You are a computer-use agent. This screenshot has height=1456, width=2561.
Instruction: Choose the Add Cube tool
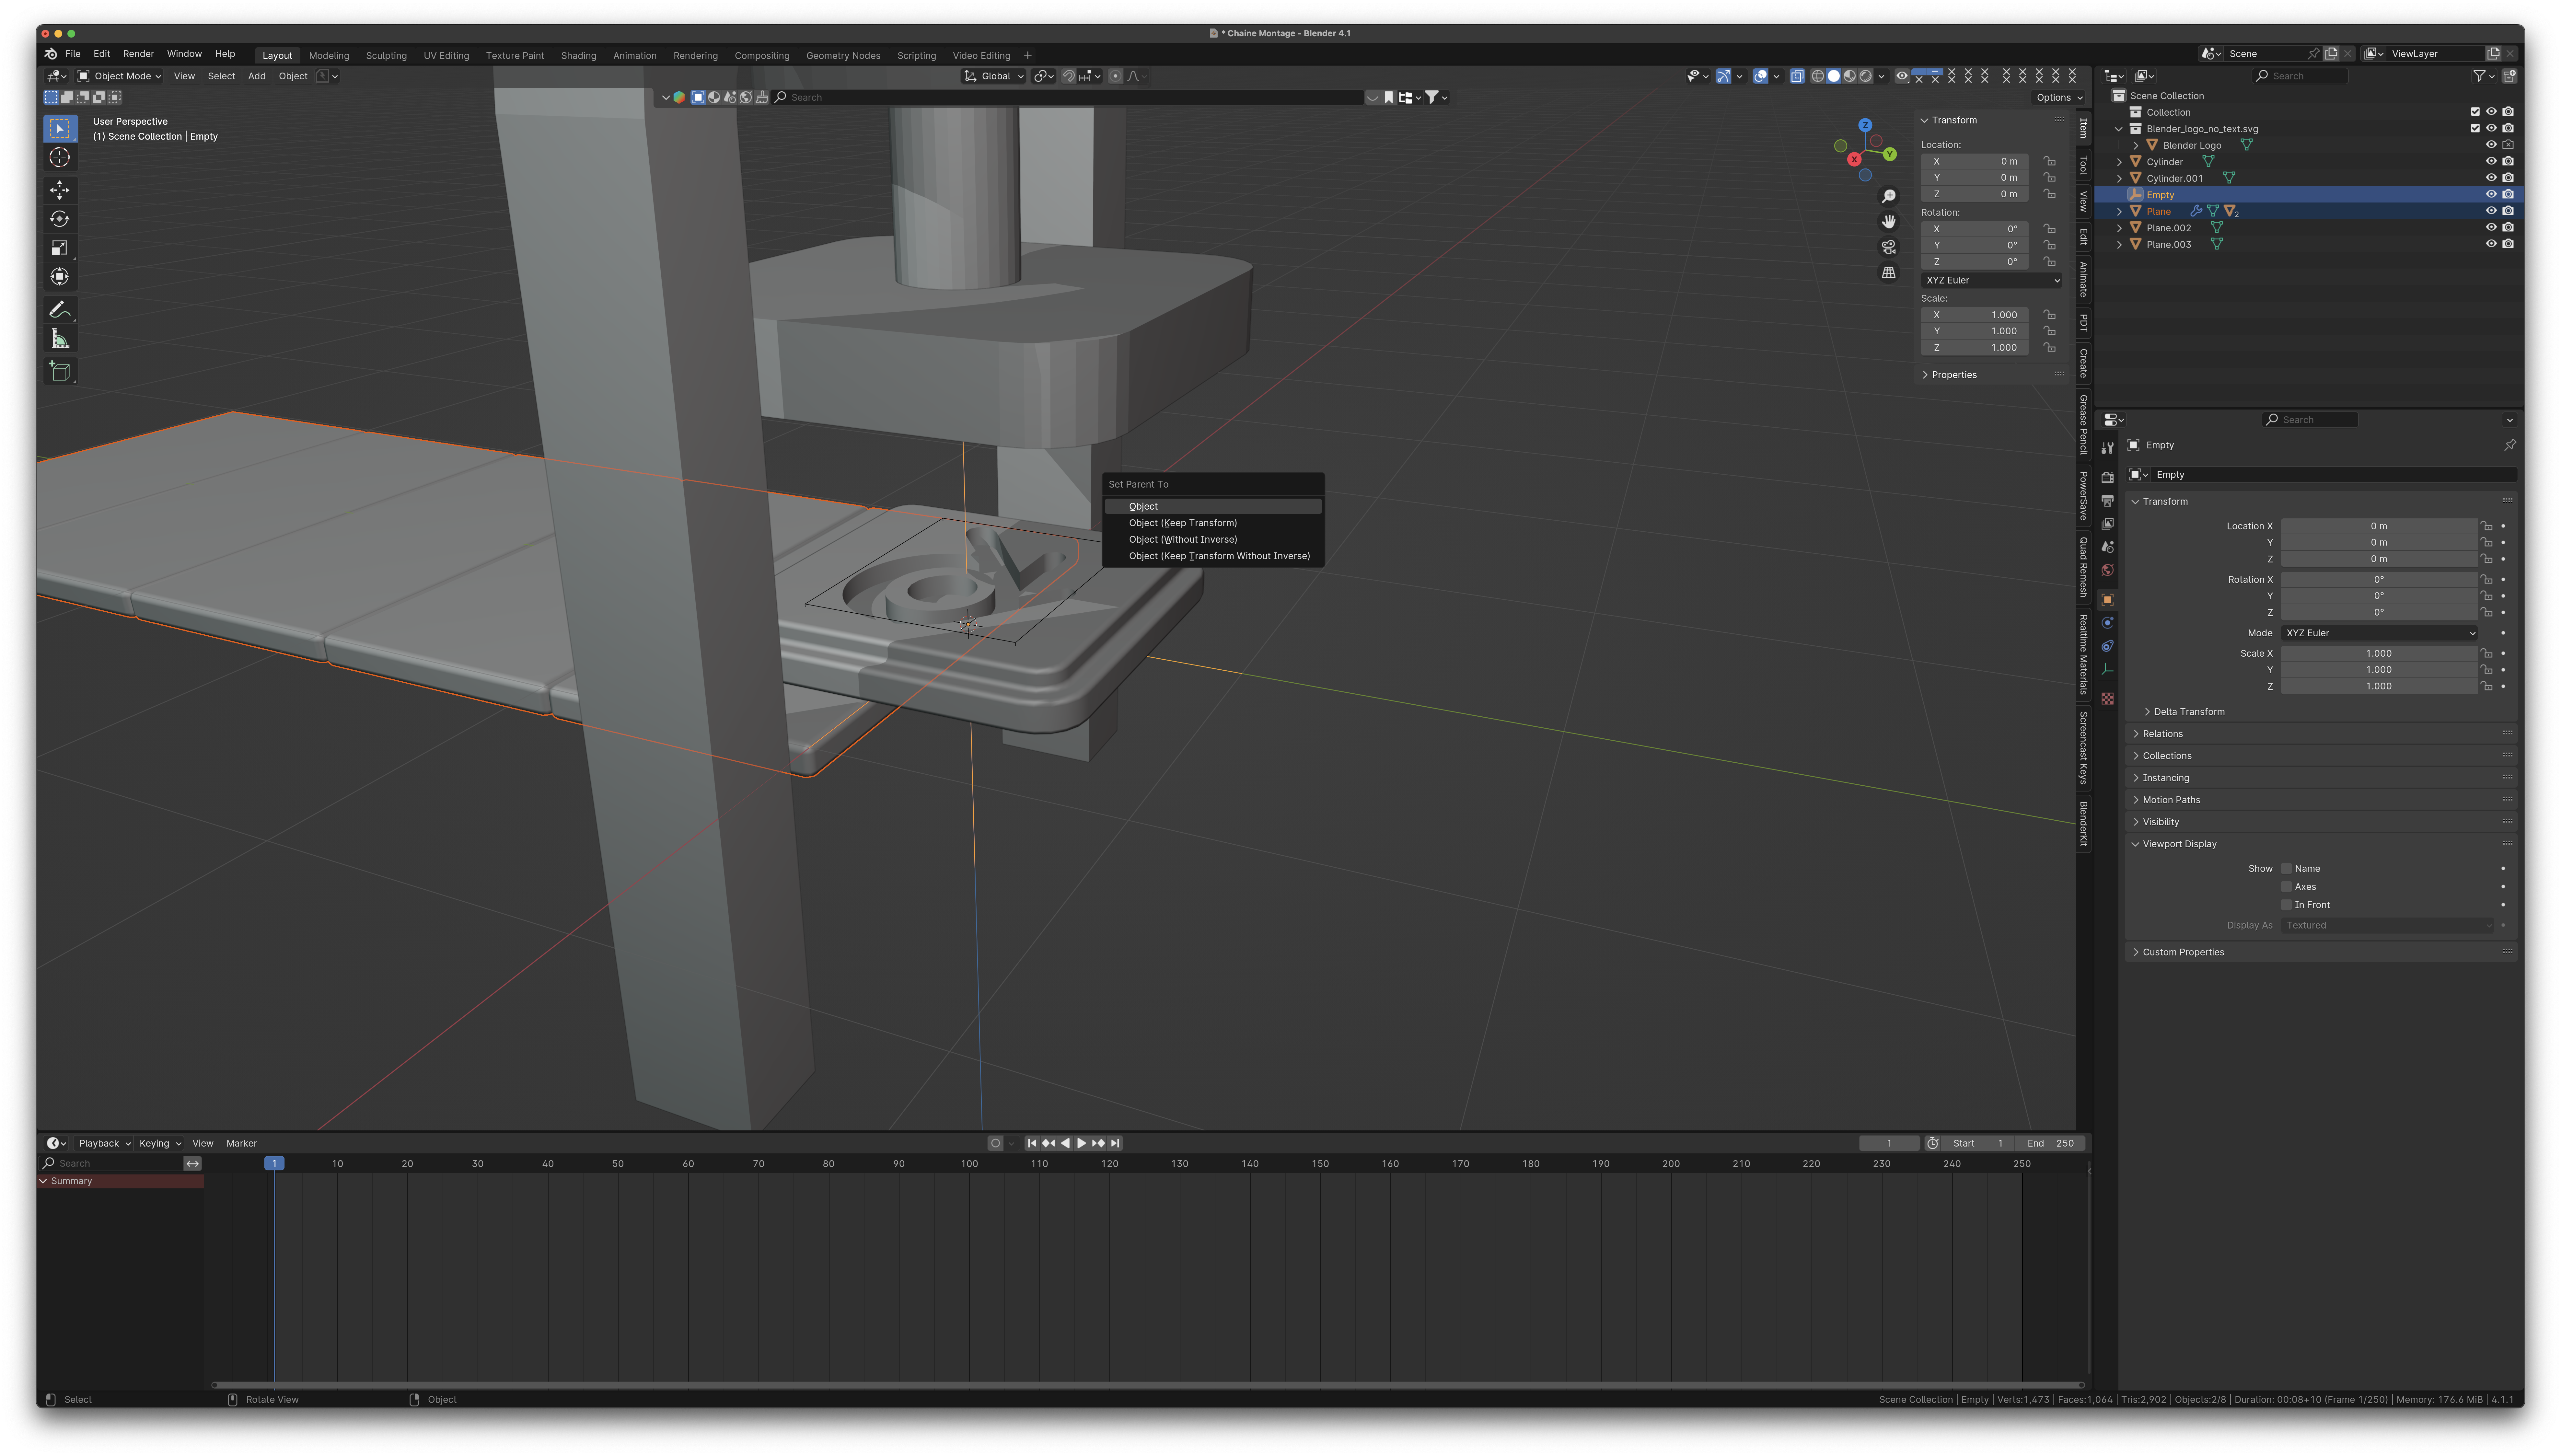coord(60,372)
